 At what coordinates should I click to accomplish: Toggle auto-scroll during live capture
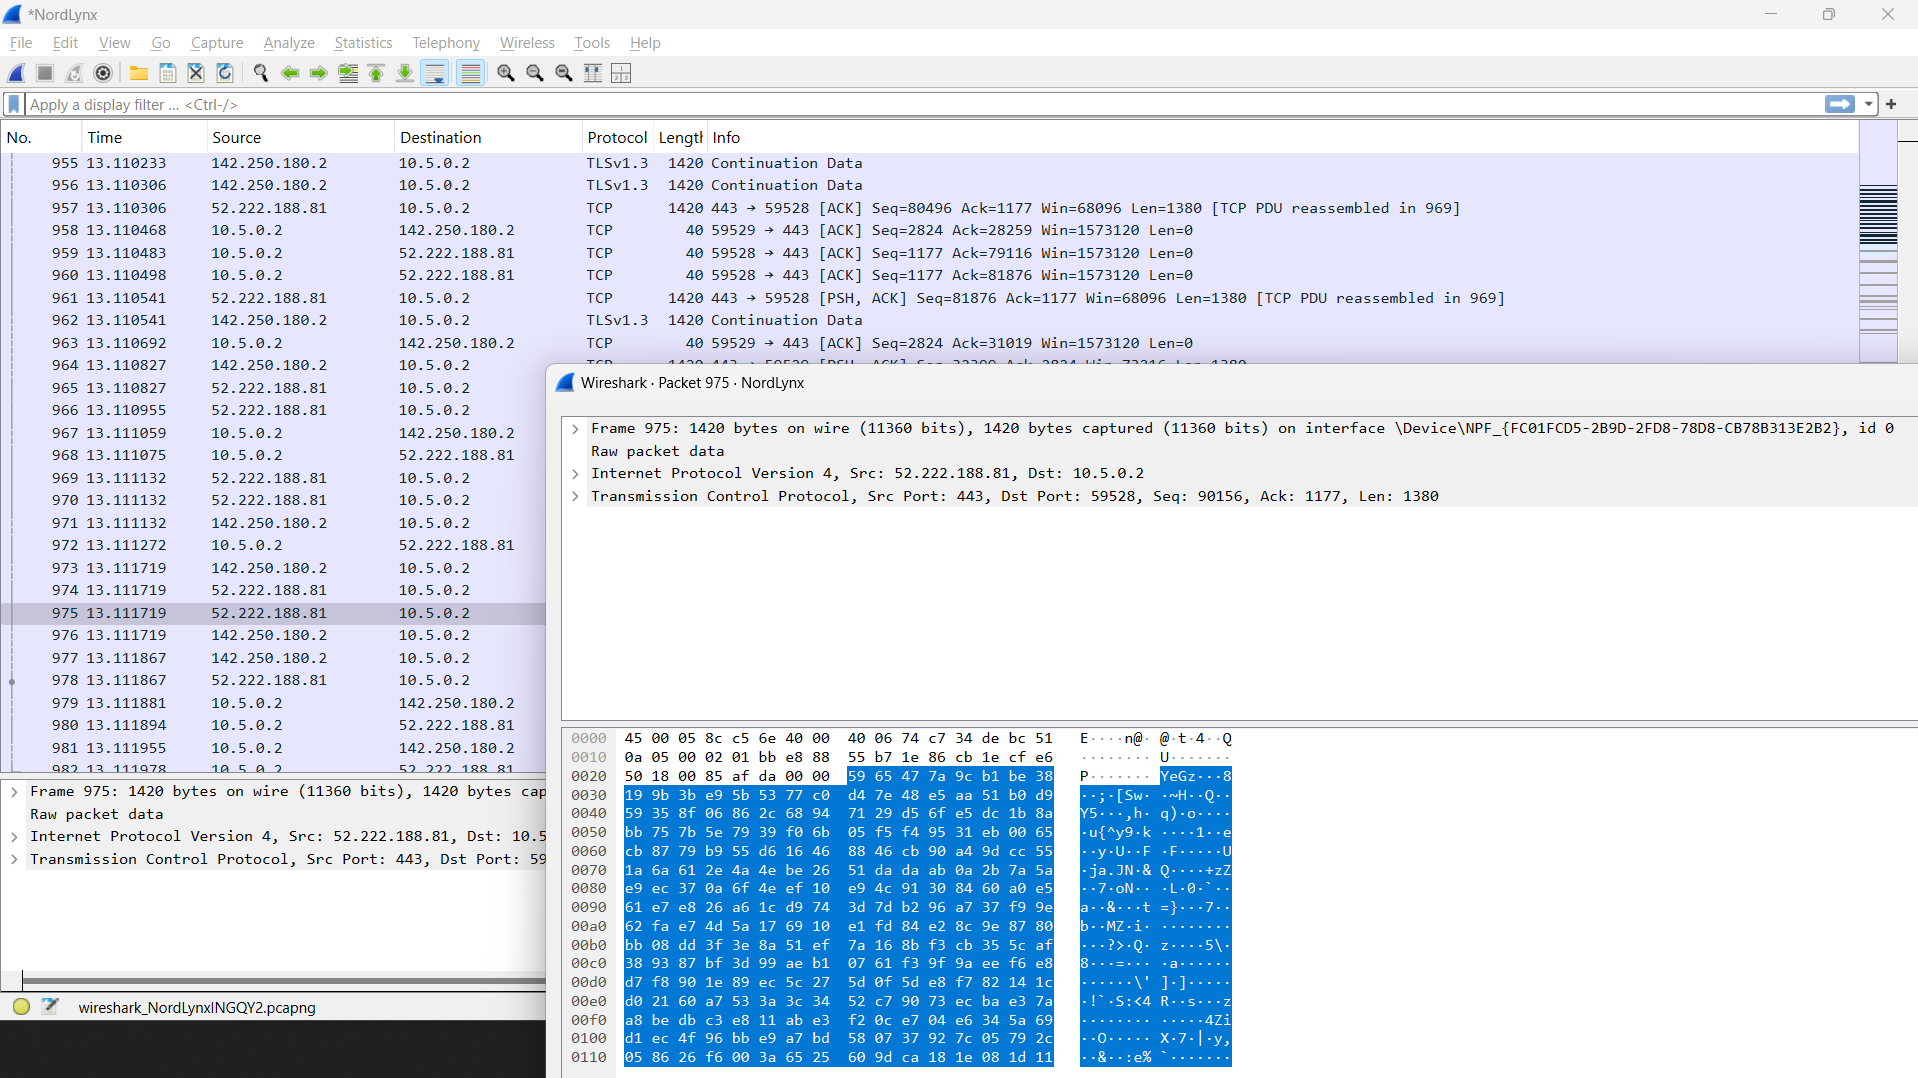point(435,73)
